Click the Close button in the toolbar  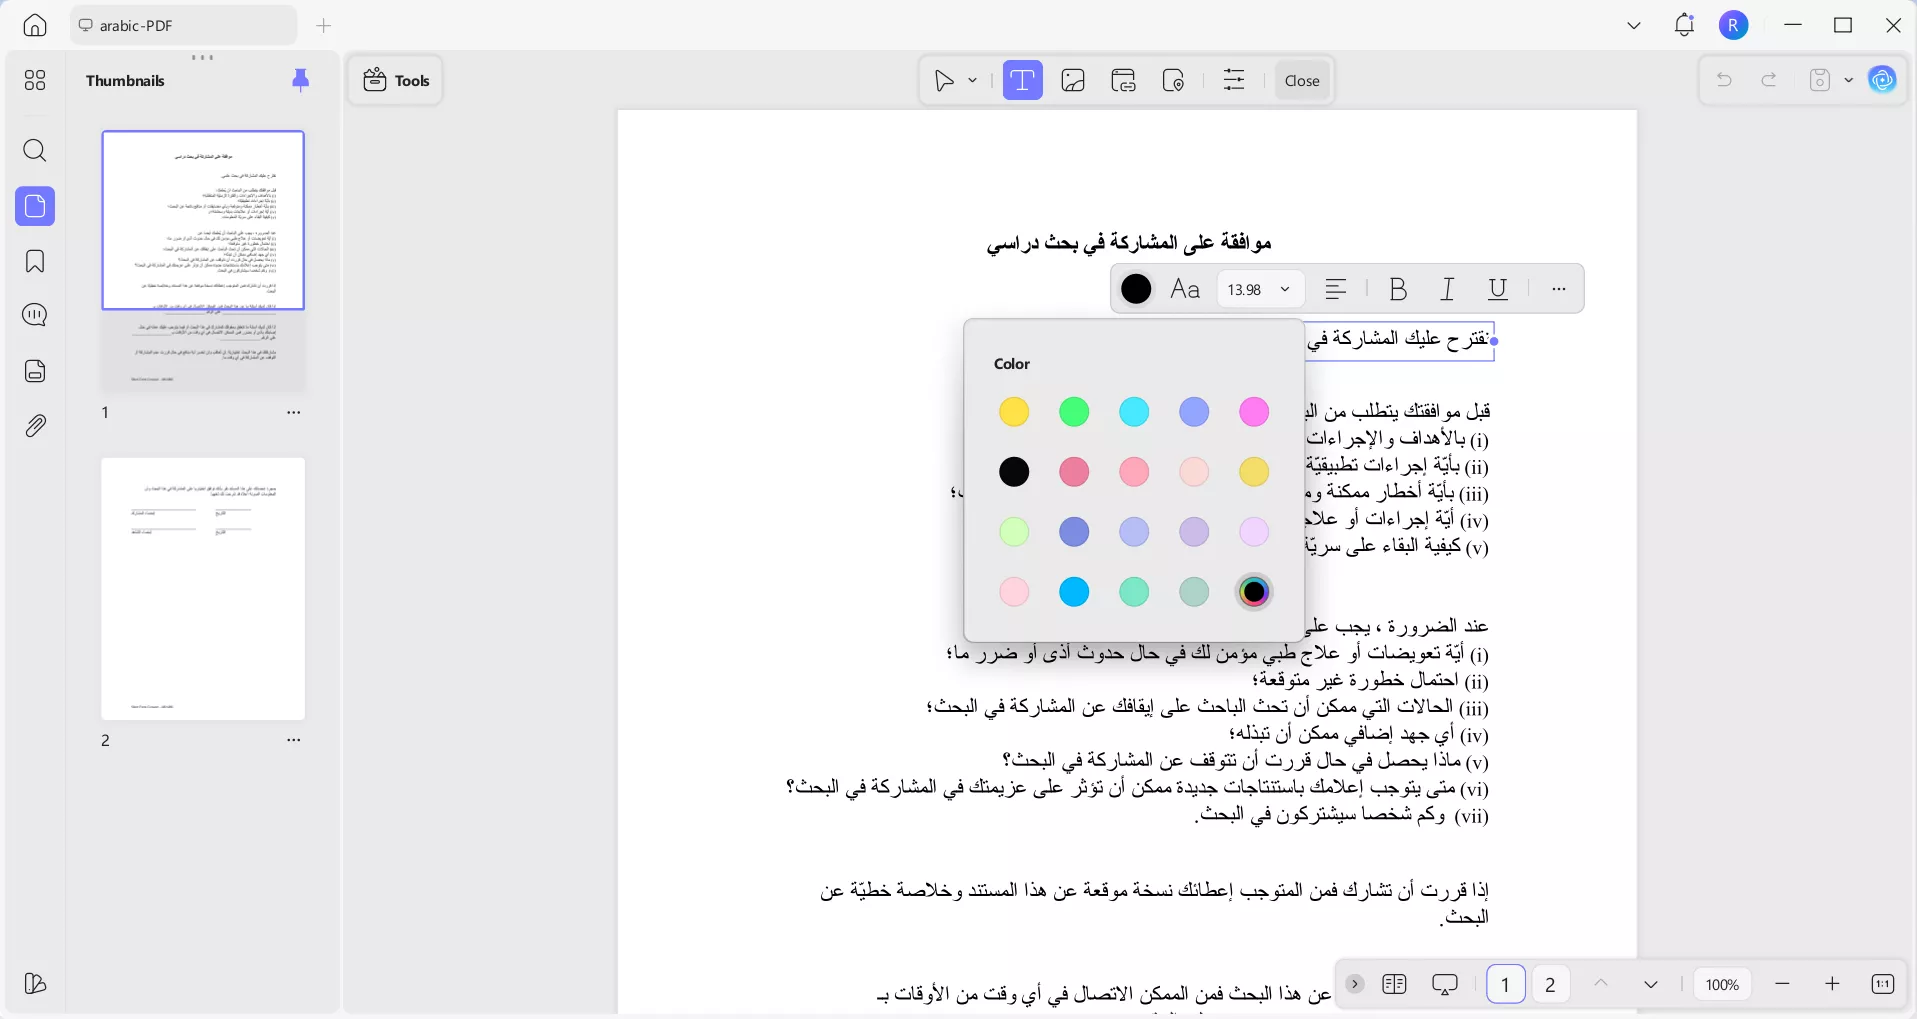coord(1302,80)
